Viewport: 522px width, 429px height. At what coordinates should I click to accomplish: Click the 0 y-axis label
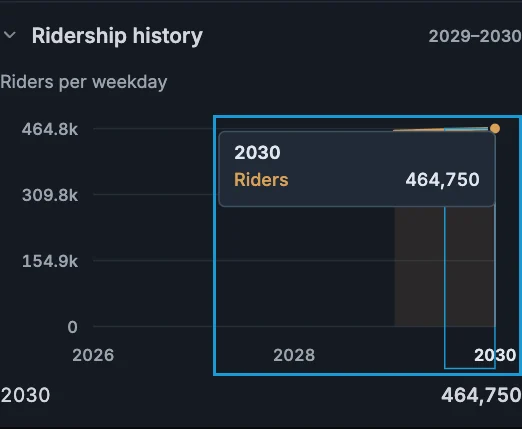pyautogui.click(x=73, y=327)
